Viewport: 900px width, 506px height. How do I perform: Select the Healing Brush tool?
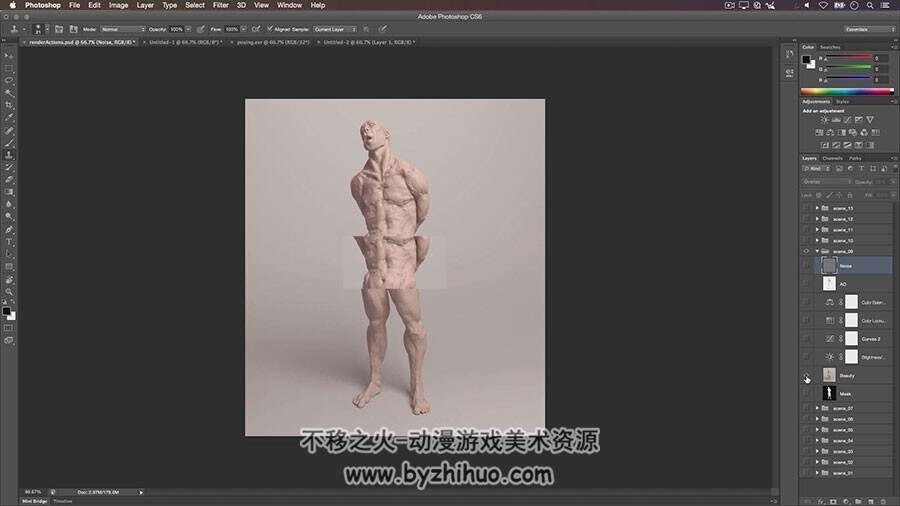(9, 130)
